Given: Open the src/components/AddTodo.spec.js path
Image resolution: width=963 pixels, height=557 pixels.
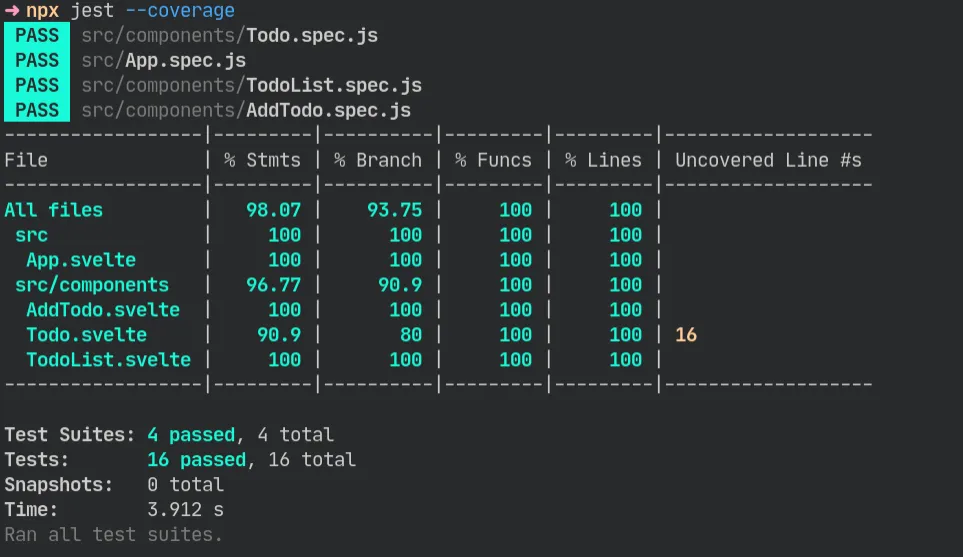Looking at the screenshot, I should coord(246,110).
